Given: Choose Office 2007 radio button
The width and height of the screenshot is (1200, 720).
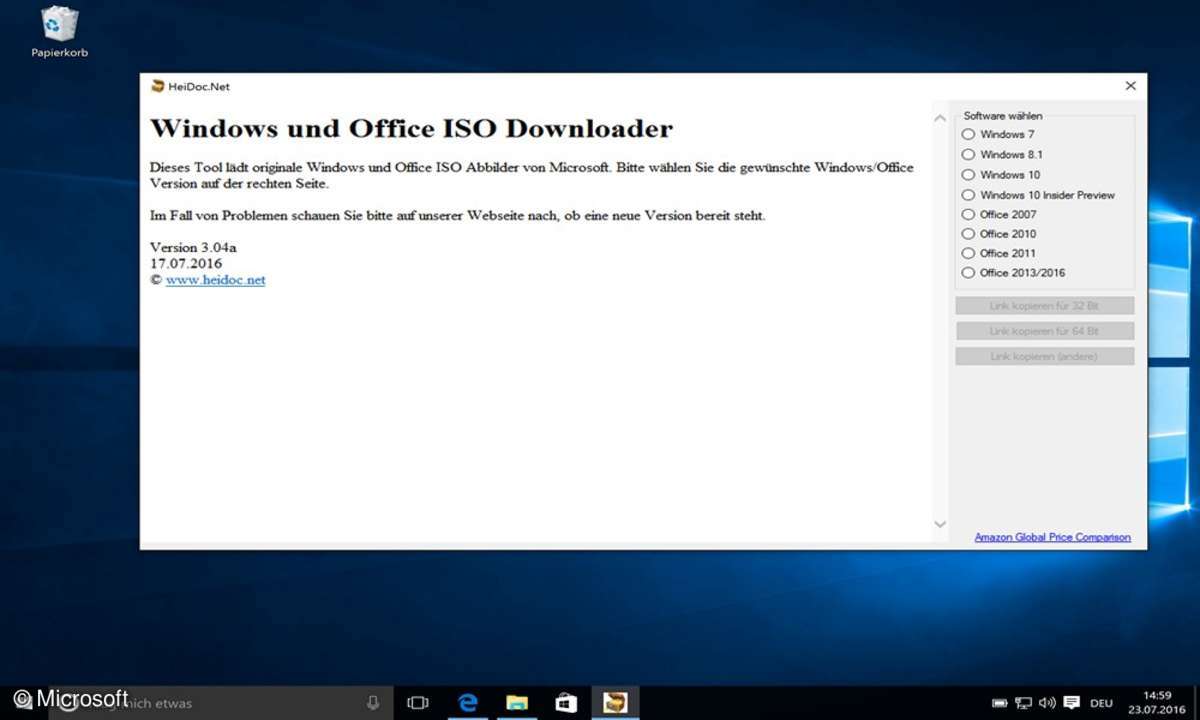Looking at the screenshot, I should [x=967, y=214].
